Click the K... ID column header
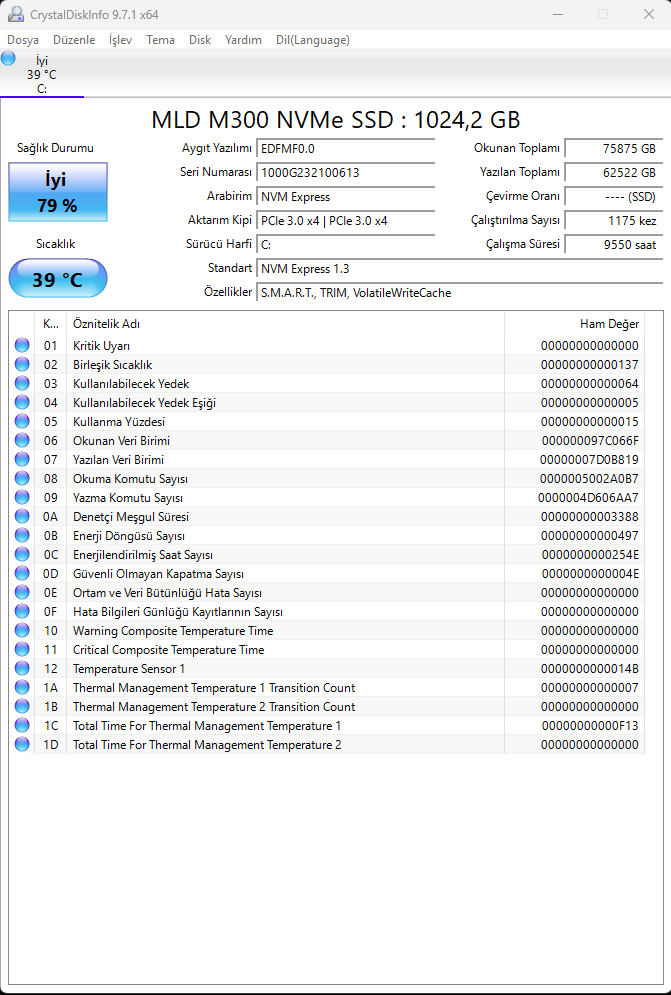The height and width of the screenshot is (995, 671). pyautogui.click(x=51, y=324)
